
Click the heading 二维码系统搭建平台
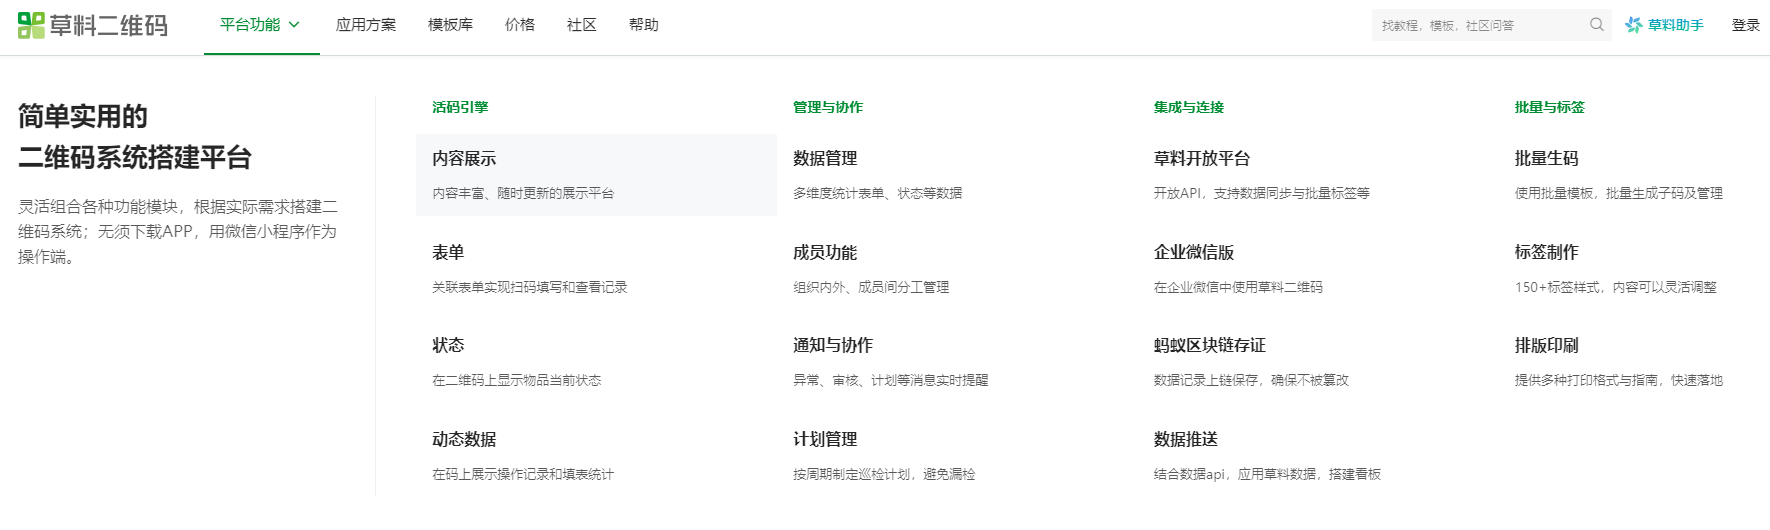(x=135, y=158)
